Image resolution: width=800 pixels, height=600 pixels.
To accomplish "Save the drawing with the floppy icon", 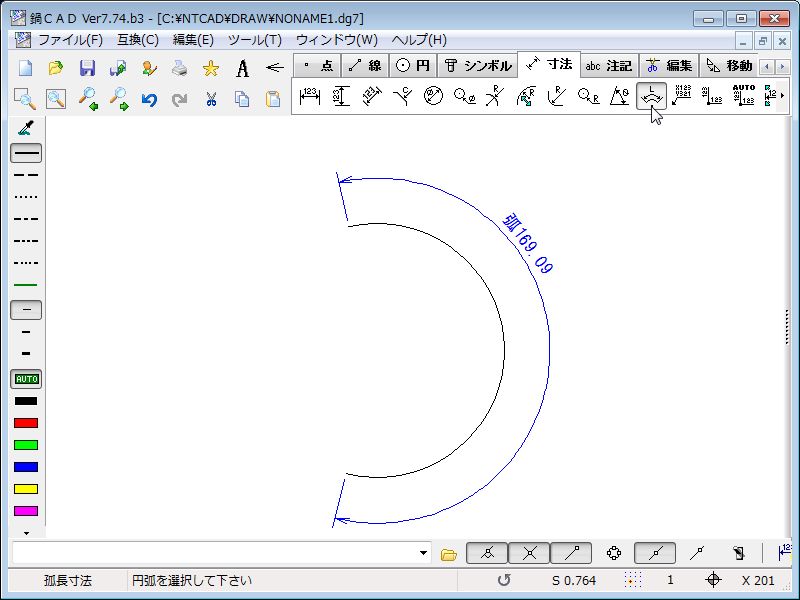I will click(87, 67).
